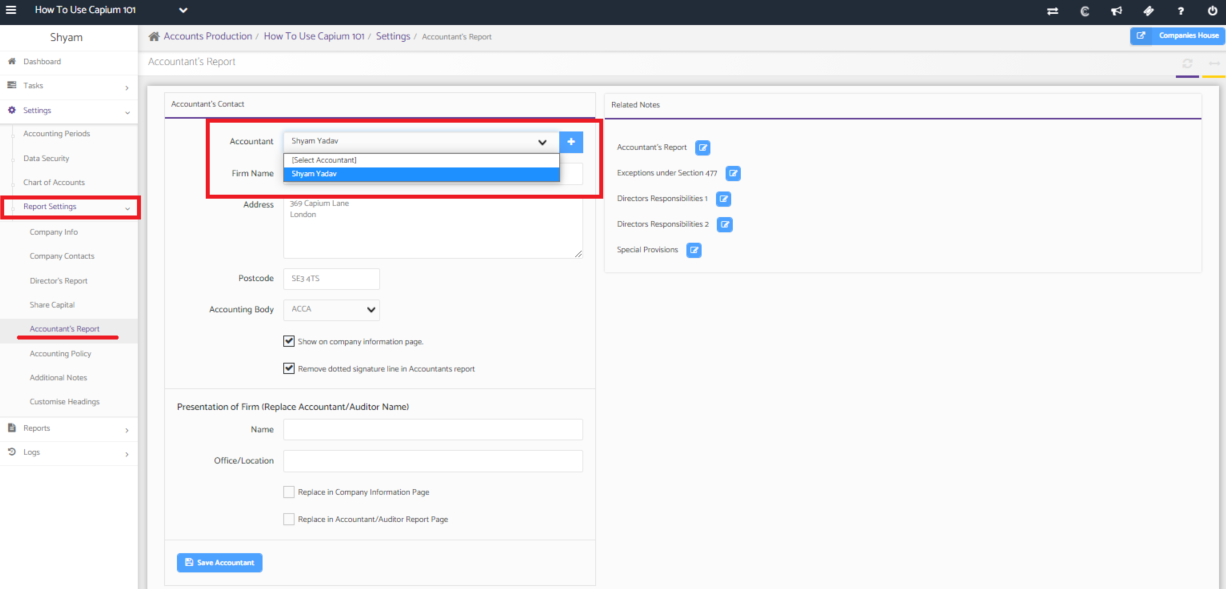This screenshot has width=1226, height=589.
Task: Open Director's Report settings
Action: coord(59,281)
